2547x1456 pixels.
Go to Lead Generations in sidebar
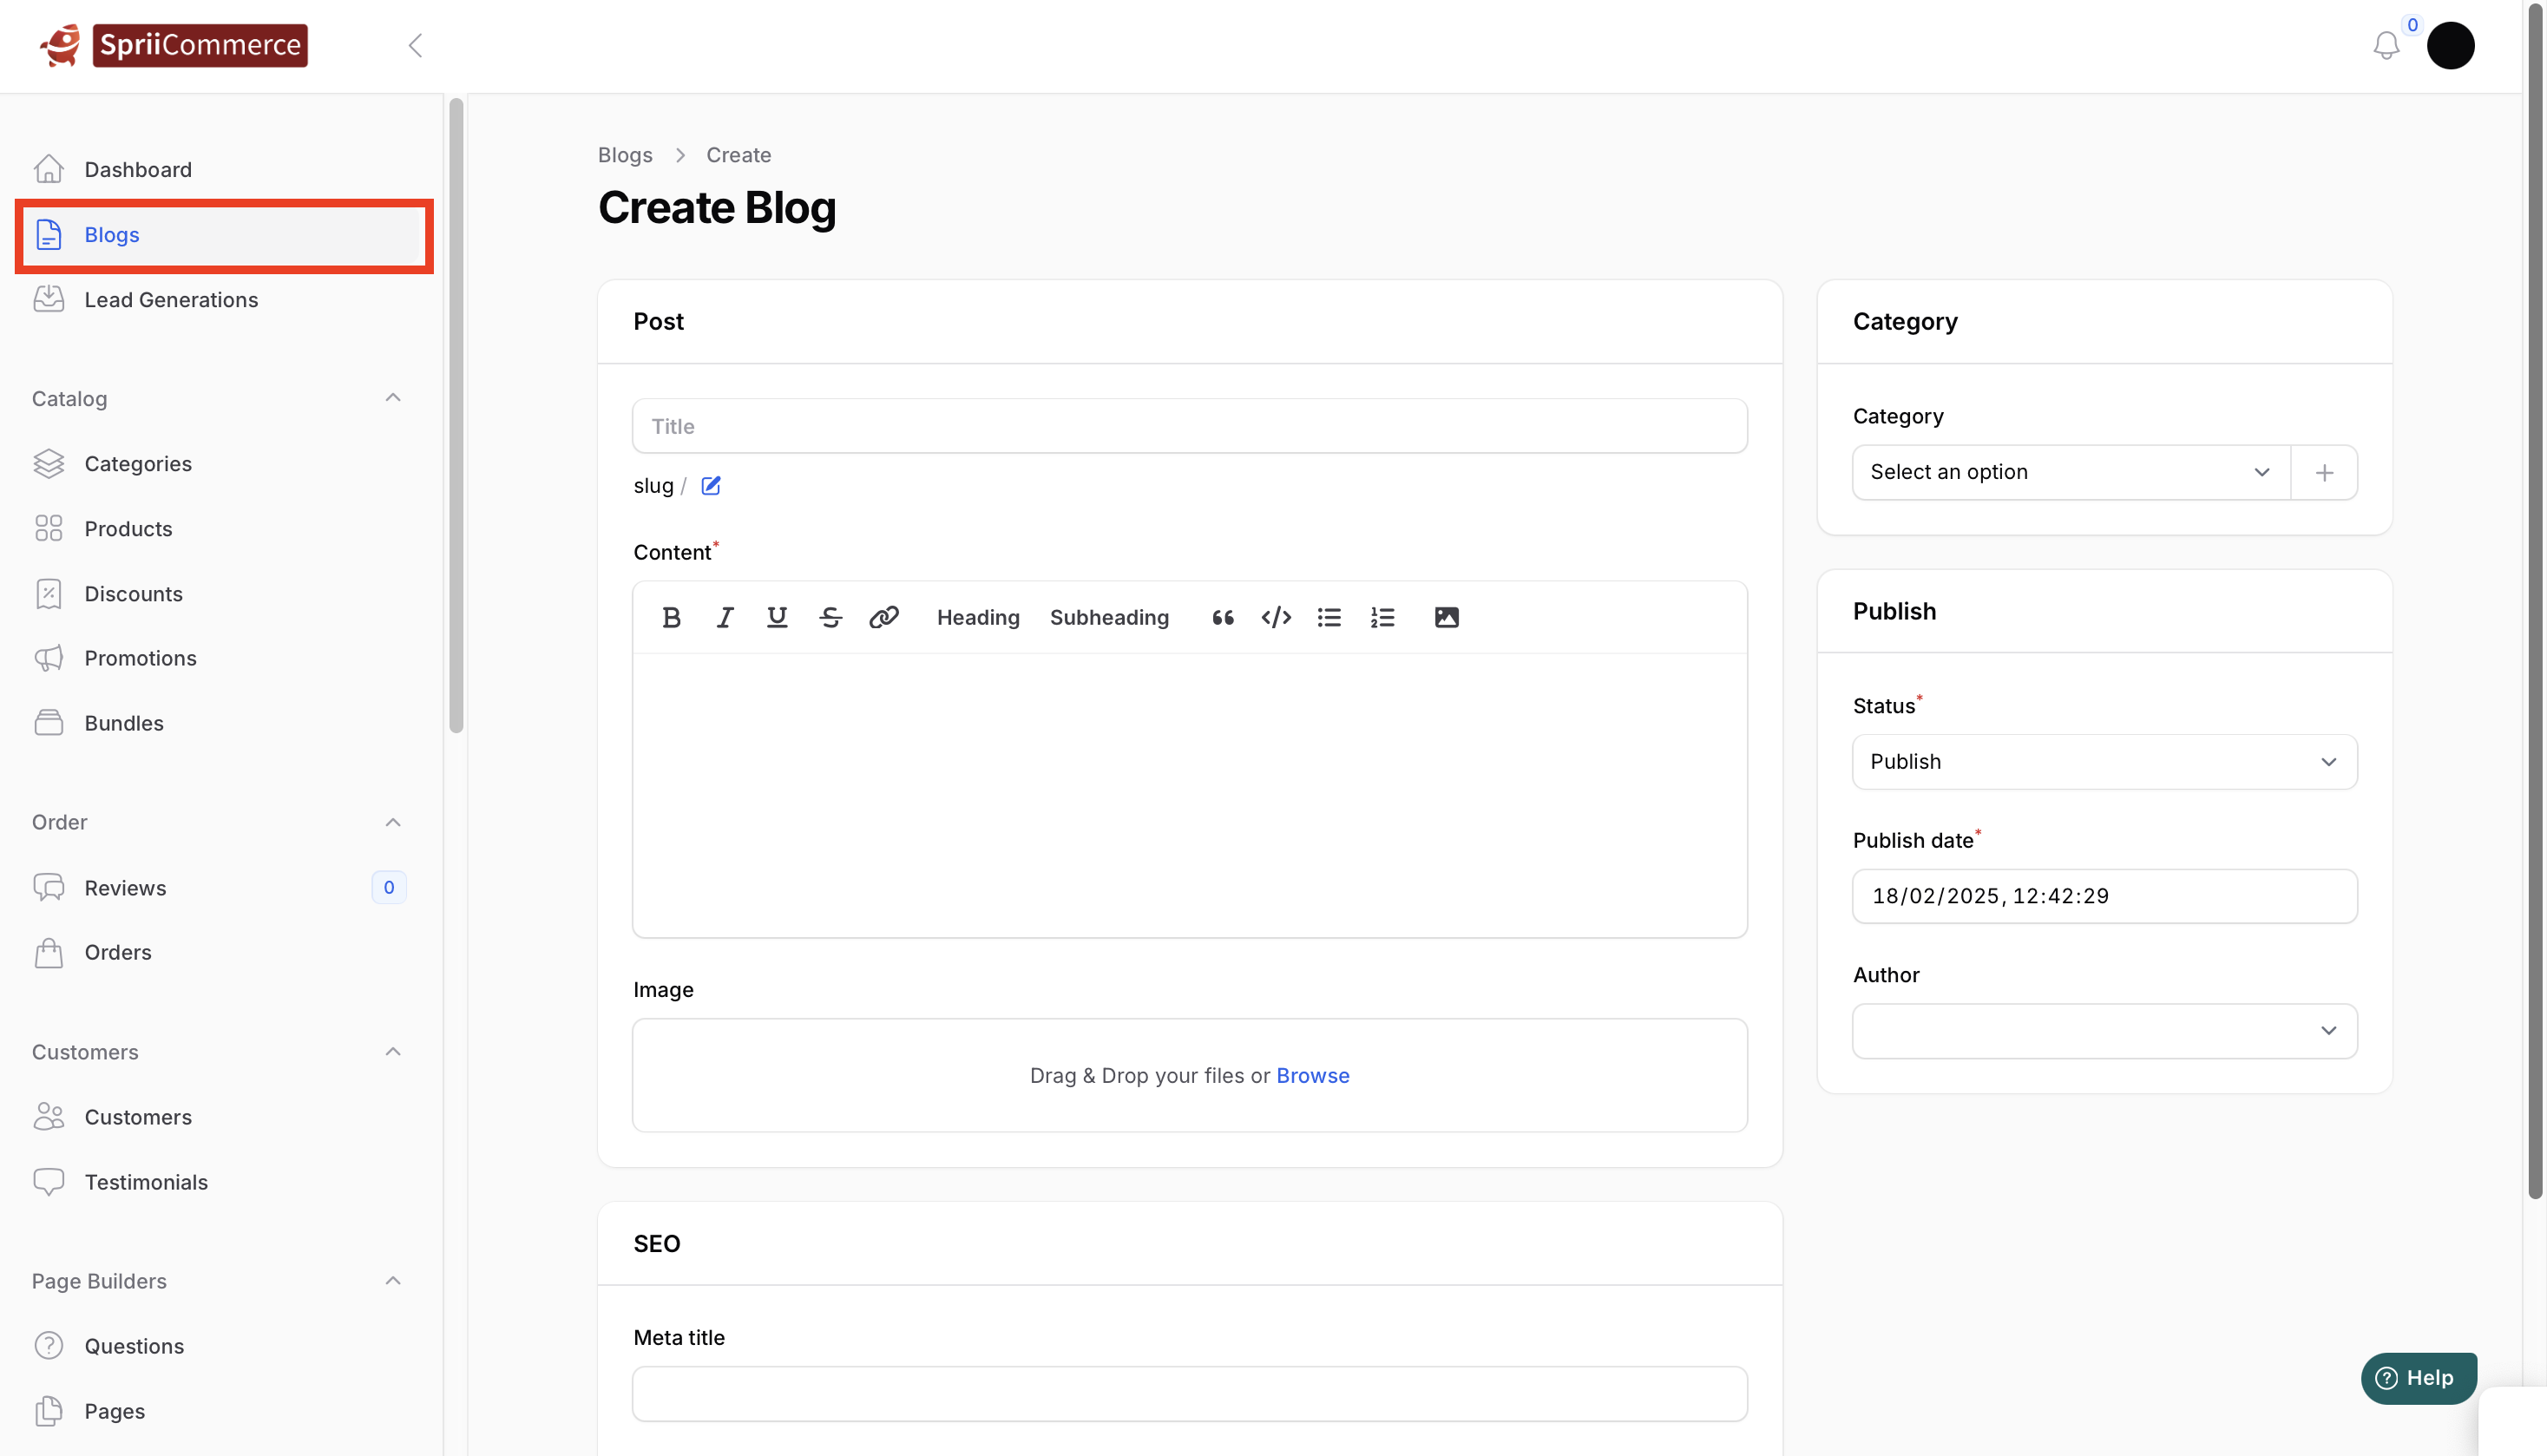[x=171, y=300]
